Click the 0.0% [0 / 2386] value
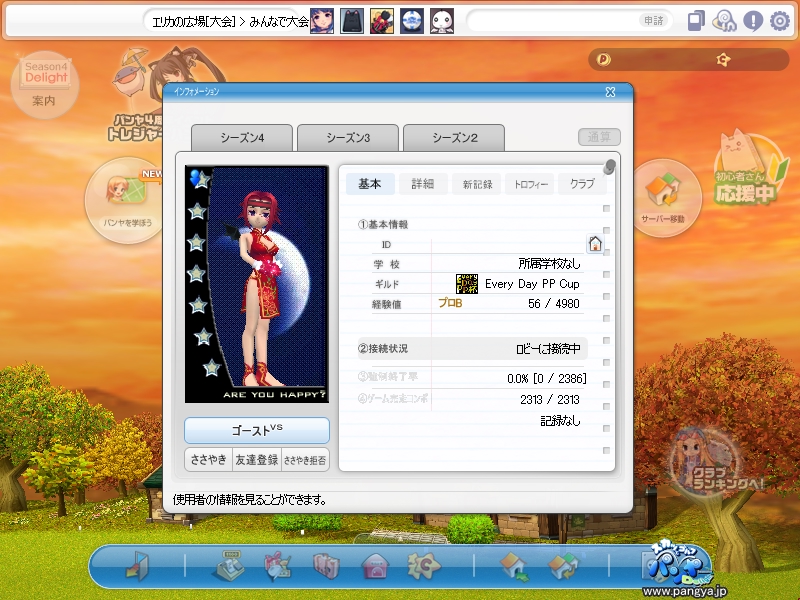 click(x=546, y=379)
